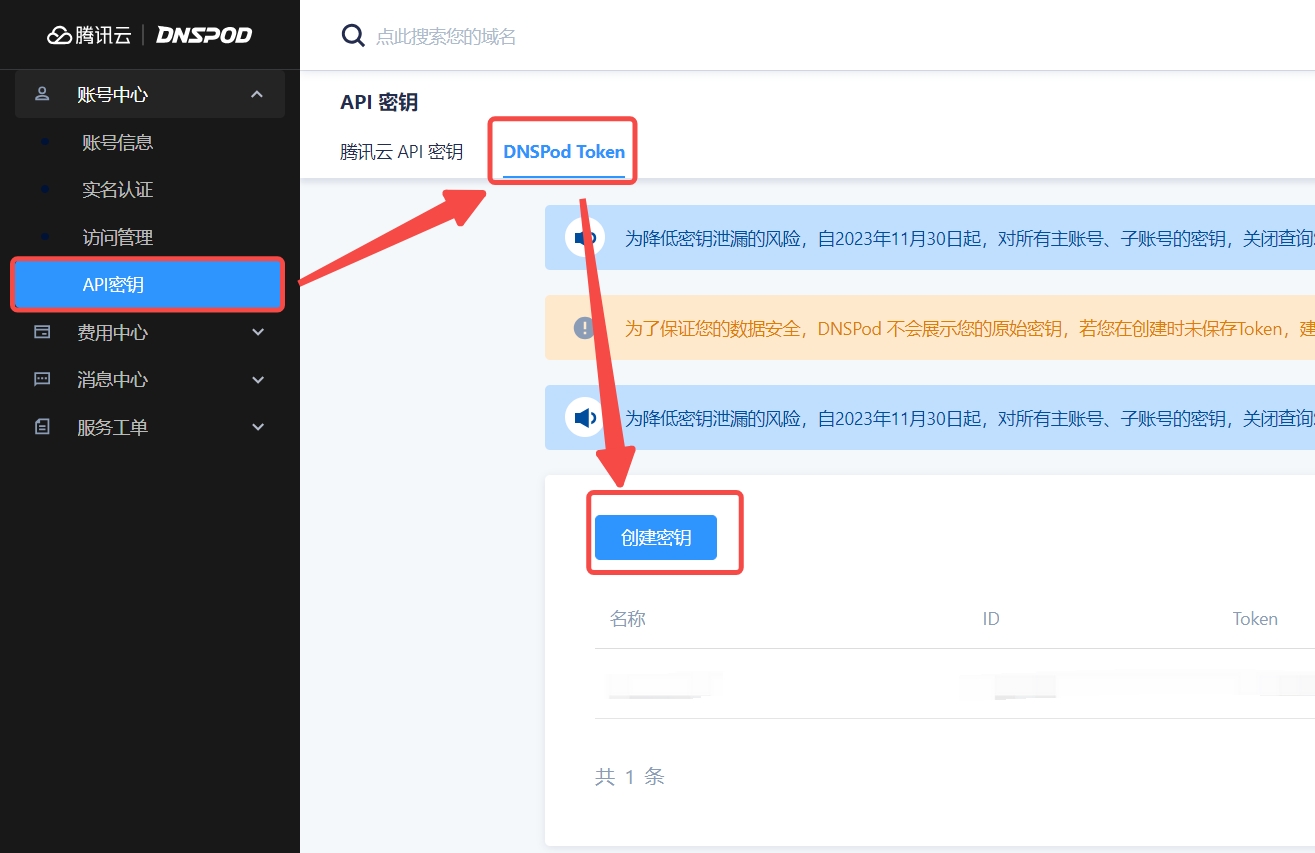
Task: Expand the 服务工单 chevron
Action: coord(258,427)
